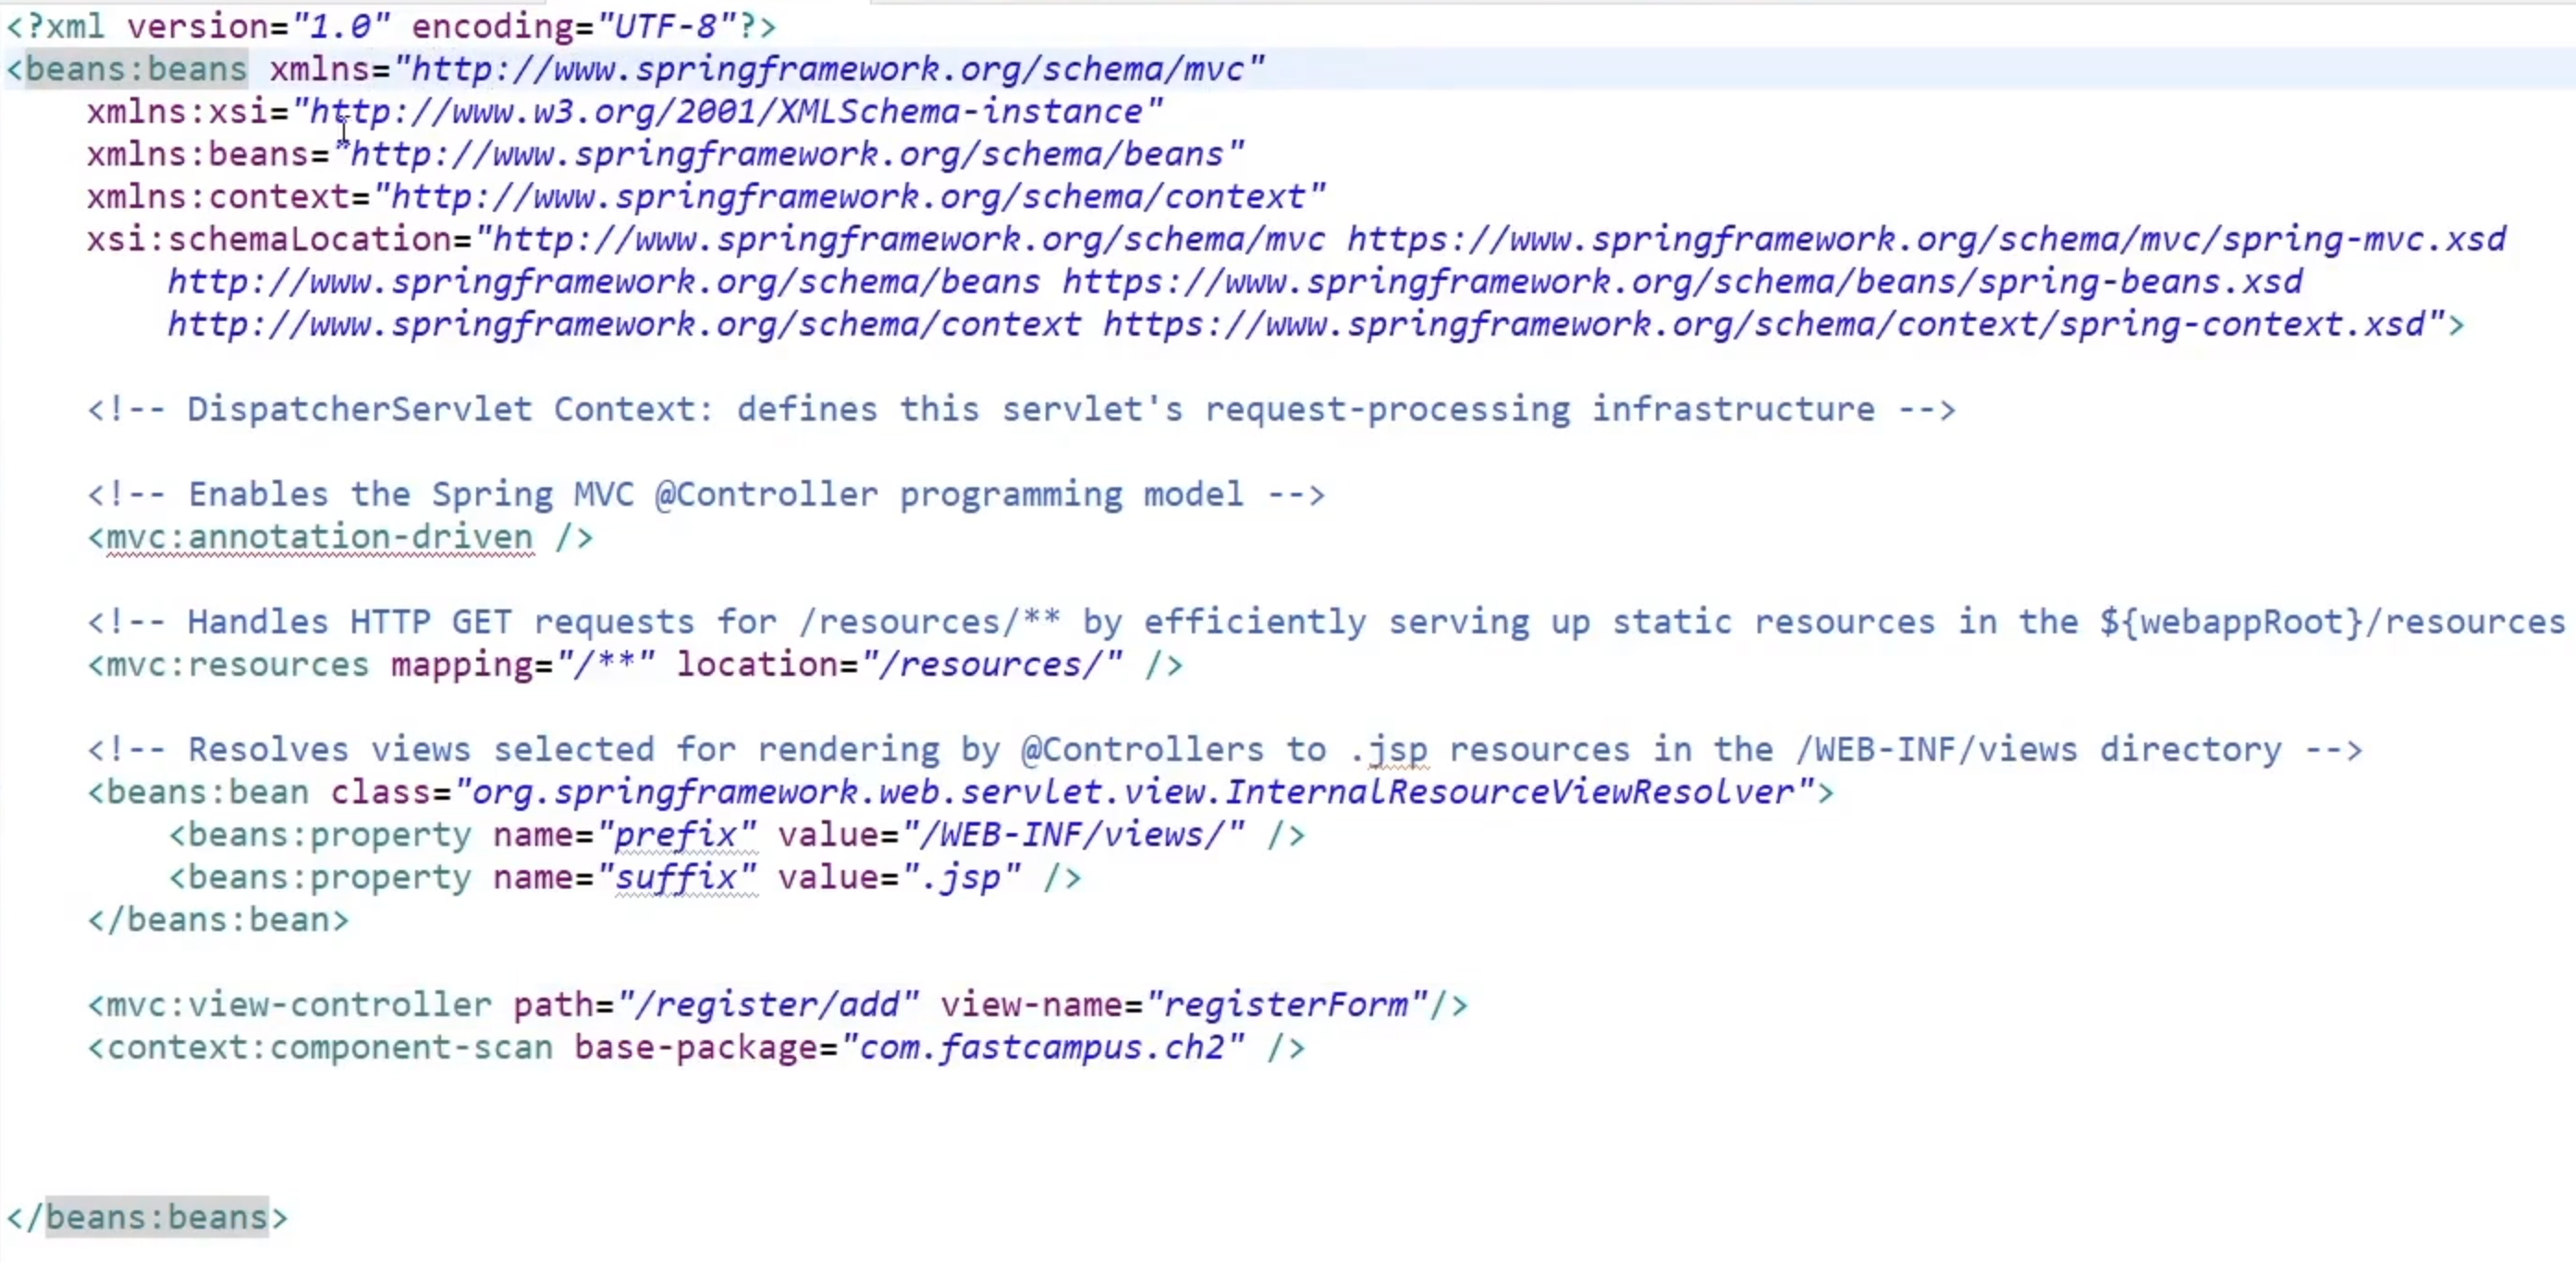Click the DispatcherServlet Context comment line

[x=1020, y=410]
